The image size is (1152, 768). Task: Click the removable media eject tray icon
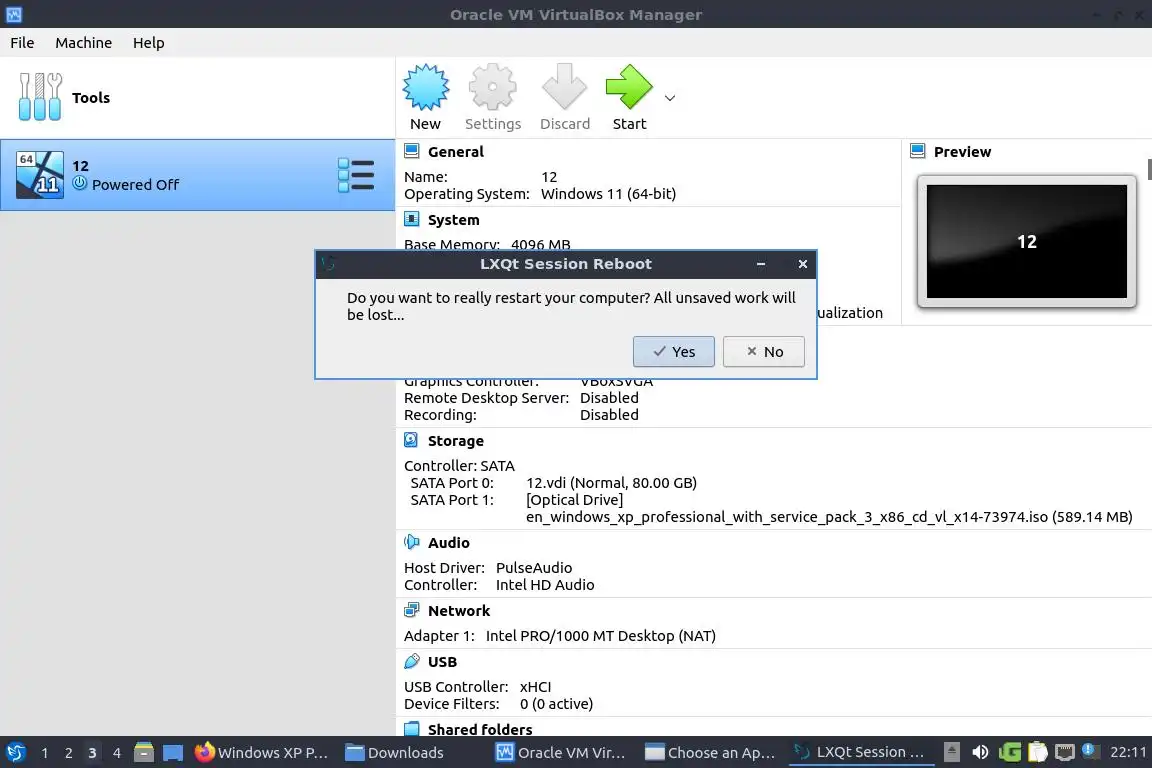point(951,752)
